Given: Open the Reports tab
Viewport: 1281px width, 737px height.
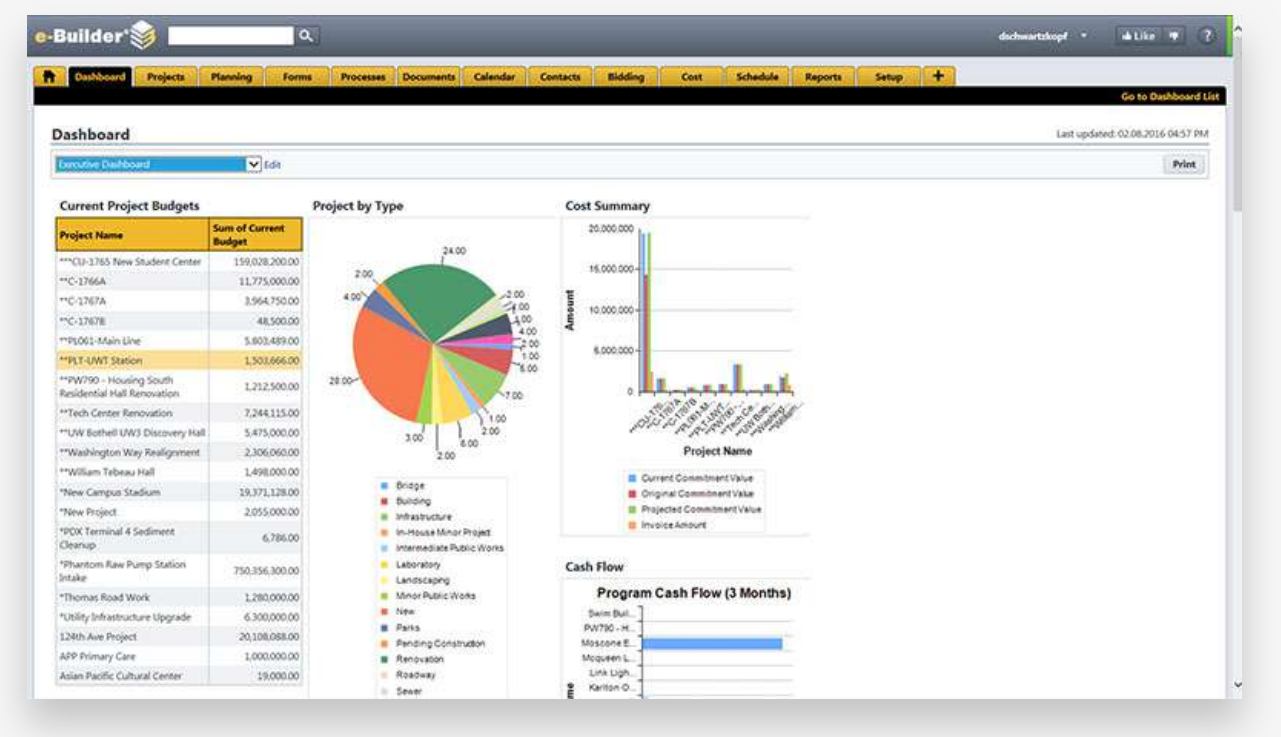Looking at the screenshot, I should tap(823, 77).
